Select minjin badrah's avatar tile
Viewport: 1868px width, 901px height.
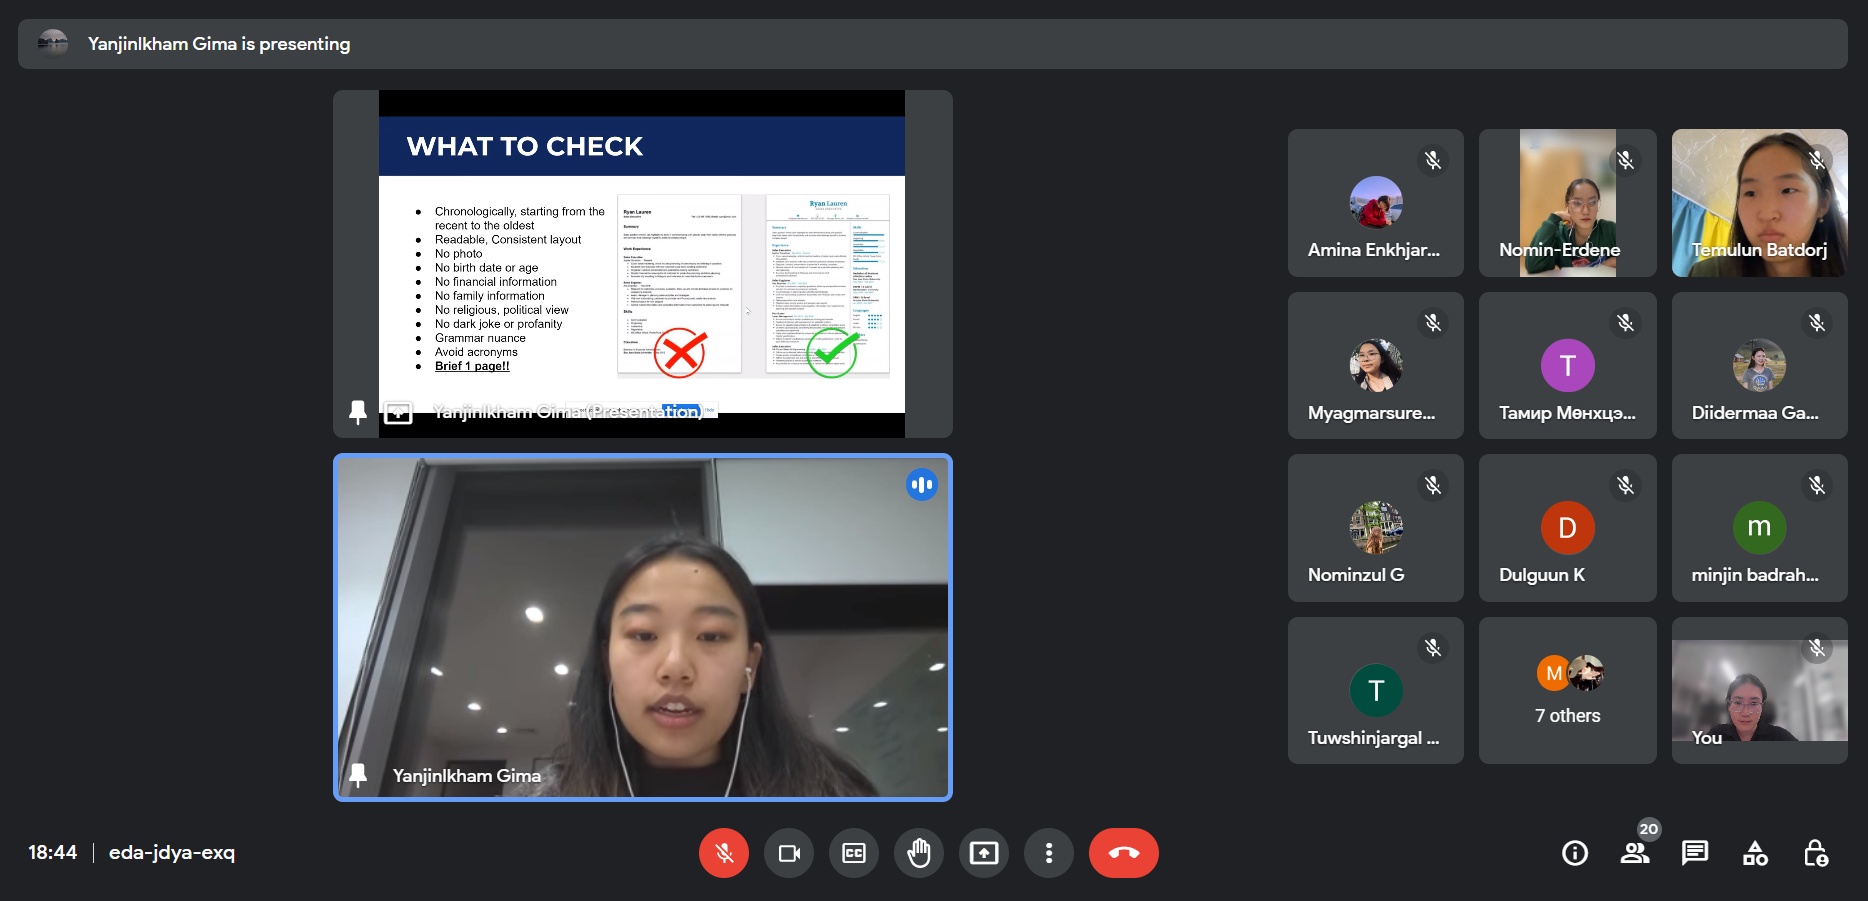click(1760, 528)
